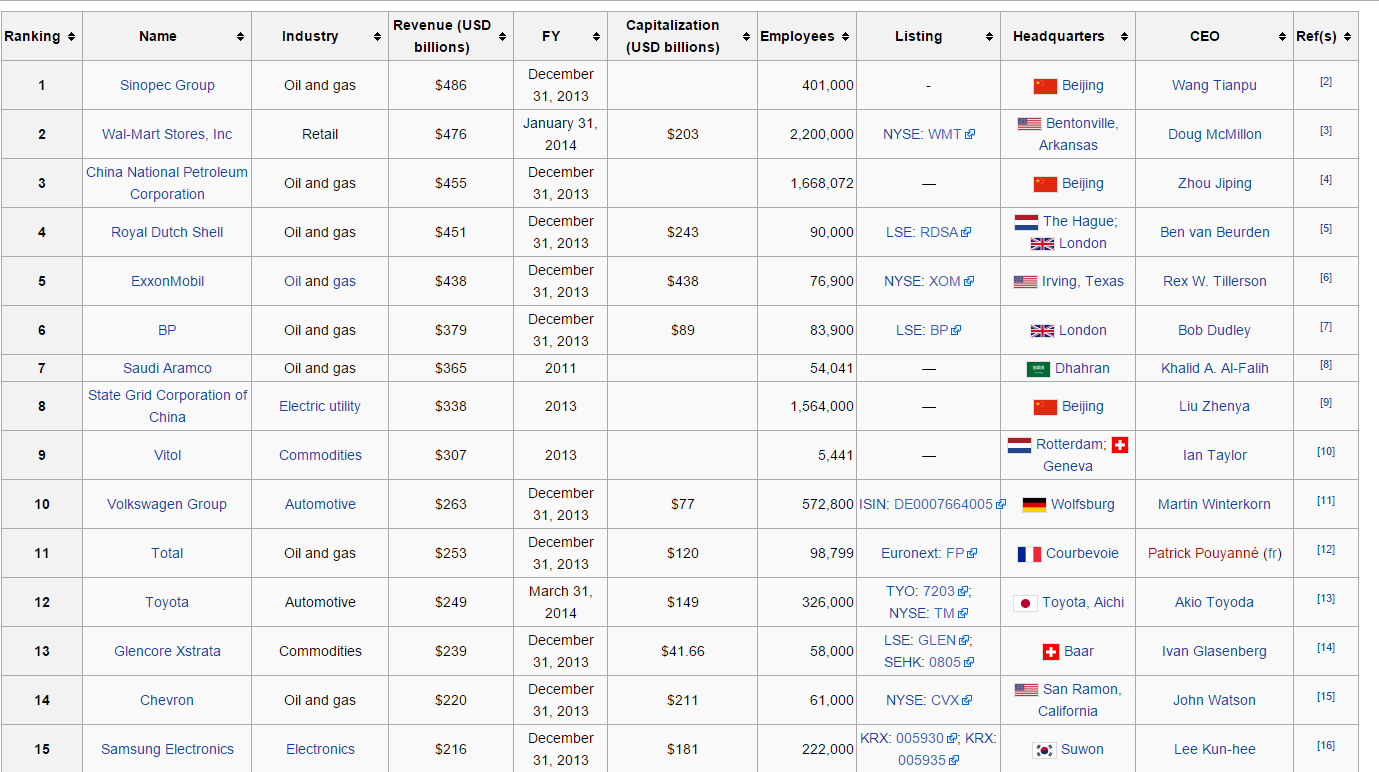Screen dimensions: 1379x772
Task: Open Lee Kun-hee CEO link
Action: pyautogui.click(x=1214, y=749)
